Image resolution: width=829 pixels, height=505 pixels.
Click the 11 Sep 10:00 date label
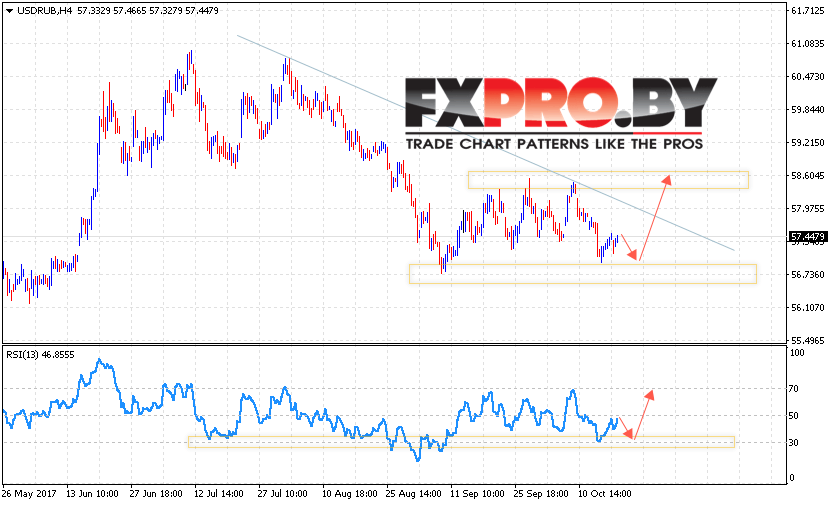click(477, 493)
